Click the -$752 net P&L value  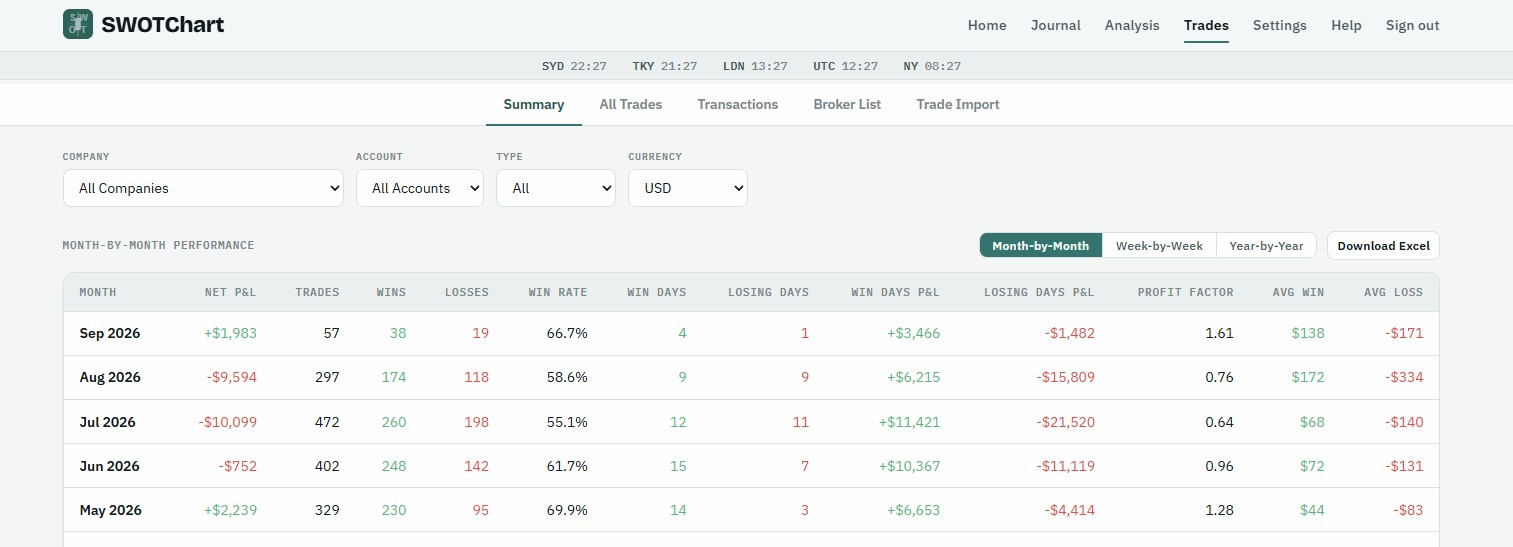[x=238, y=466]
